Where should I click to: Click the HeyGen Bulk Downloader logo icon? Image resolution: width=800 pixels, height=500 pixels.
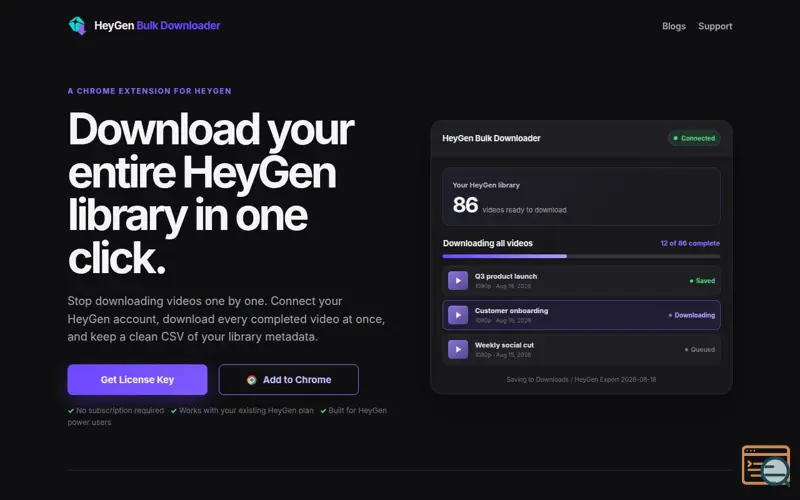78,26
